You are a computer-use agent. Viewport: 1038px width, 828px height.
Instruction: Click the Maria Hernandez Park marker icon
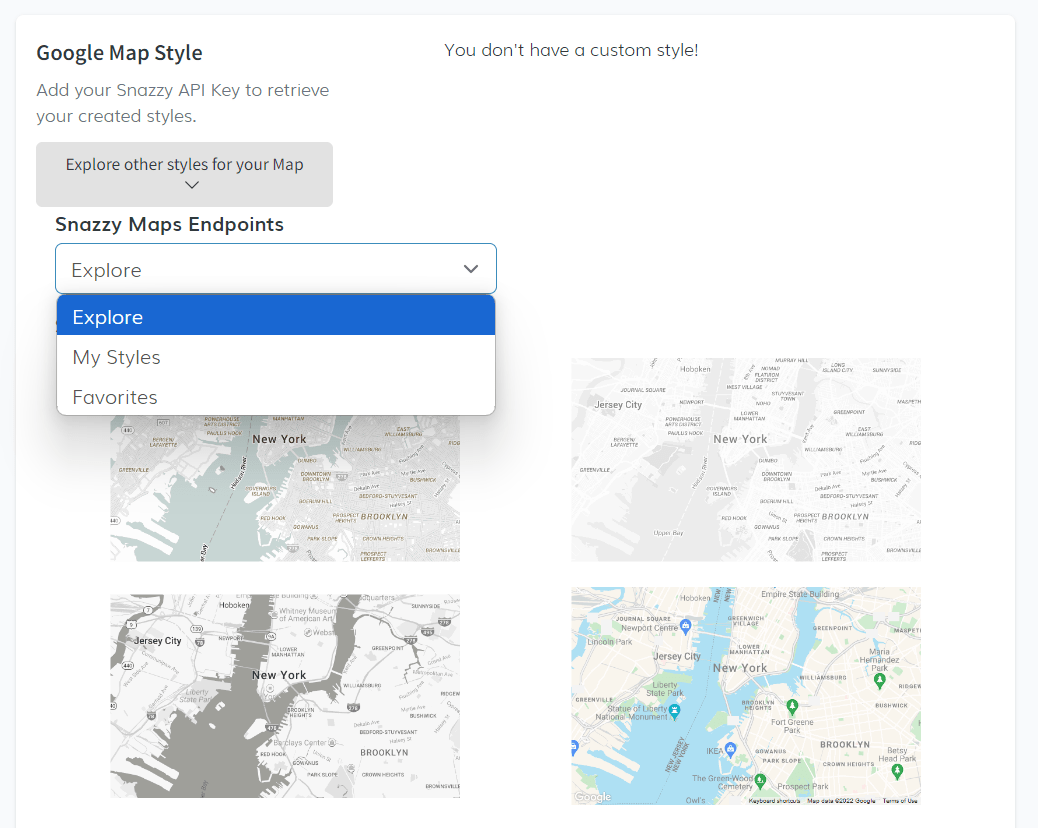point(879,680)
